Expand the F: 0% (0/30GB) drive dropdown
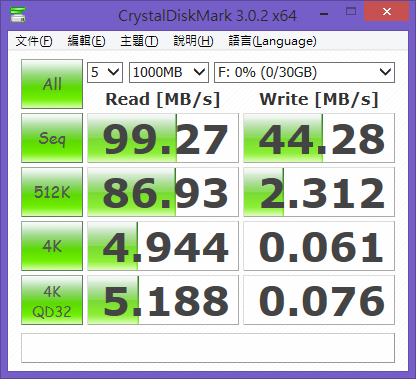This screenshot has width=416, height=380. [304, 72]
